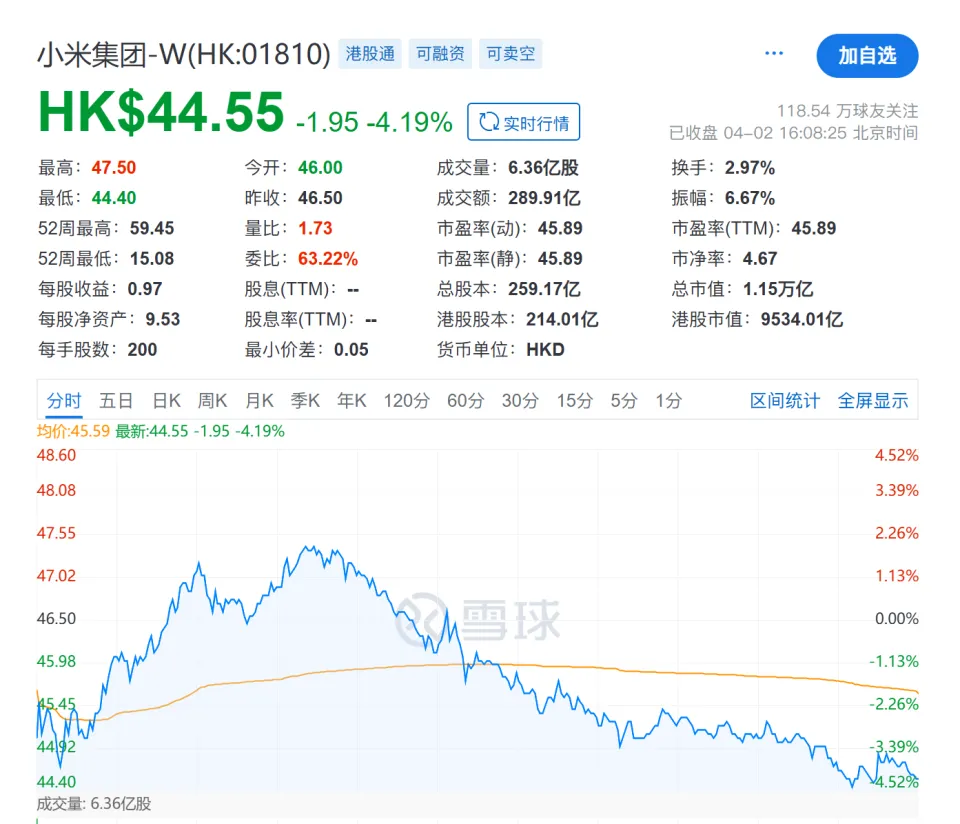The image size is (960, 824).
Task: Choose the 15分 interval tab
Action: 575,401
